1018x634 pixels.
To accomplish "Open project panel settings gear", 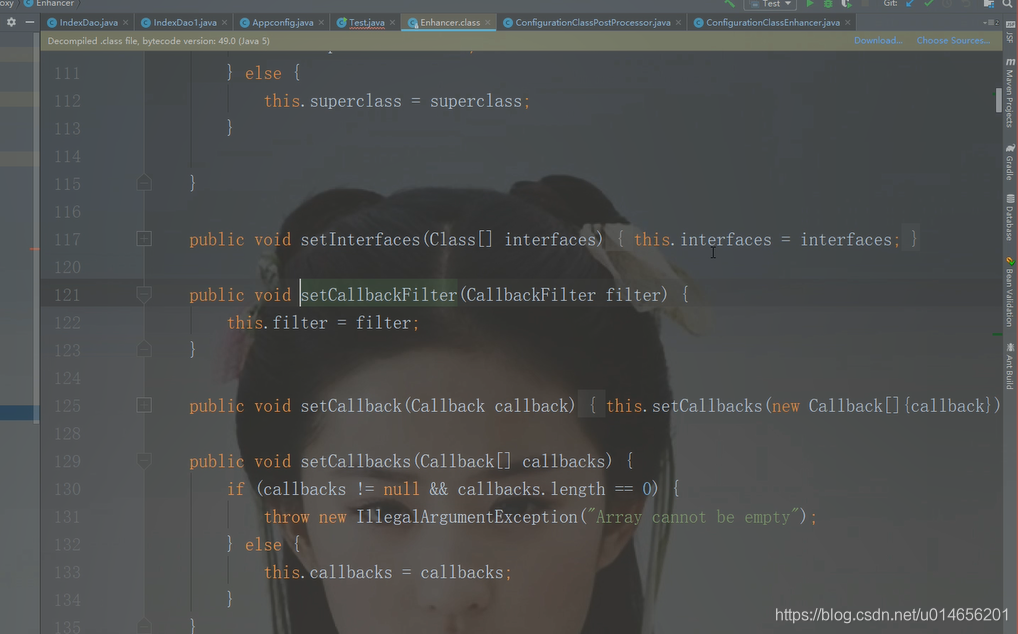I will tap(12, 22).
